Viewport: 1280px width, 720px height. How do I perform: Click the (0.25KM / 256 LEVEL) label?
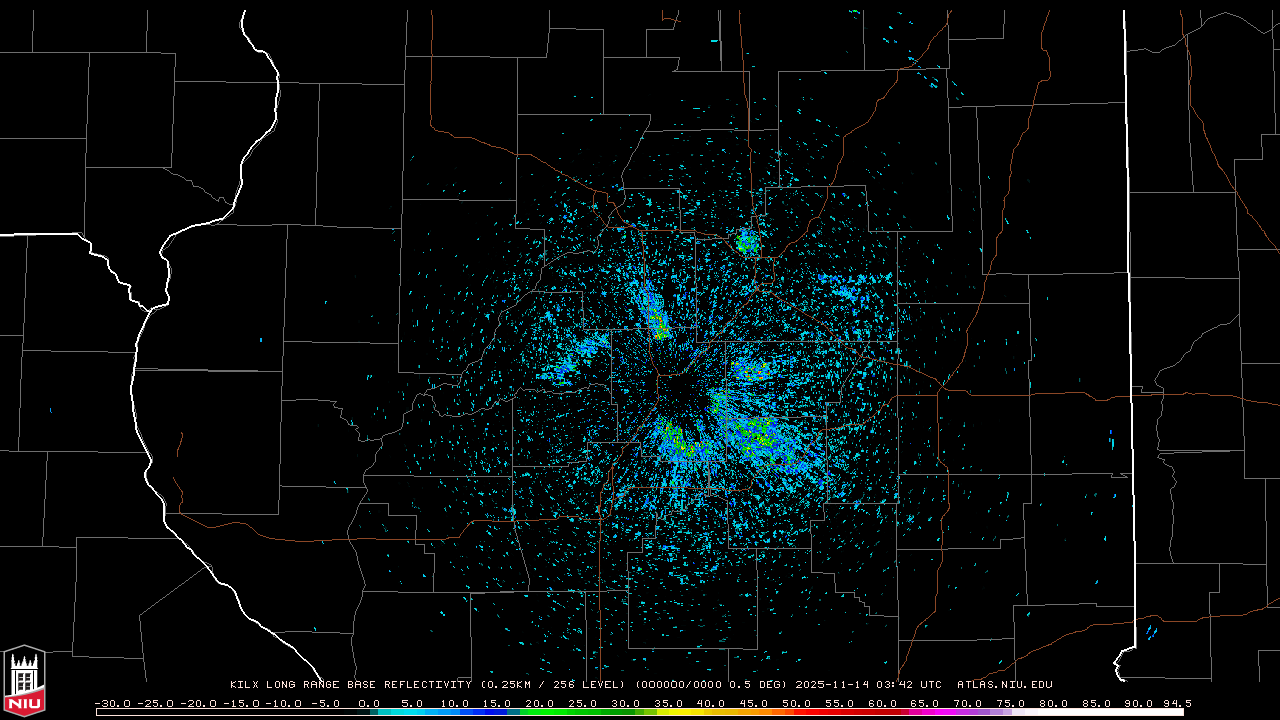click(x=555, y=684)
